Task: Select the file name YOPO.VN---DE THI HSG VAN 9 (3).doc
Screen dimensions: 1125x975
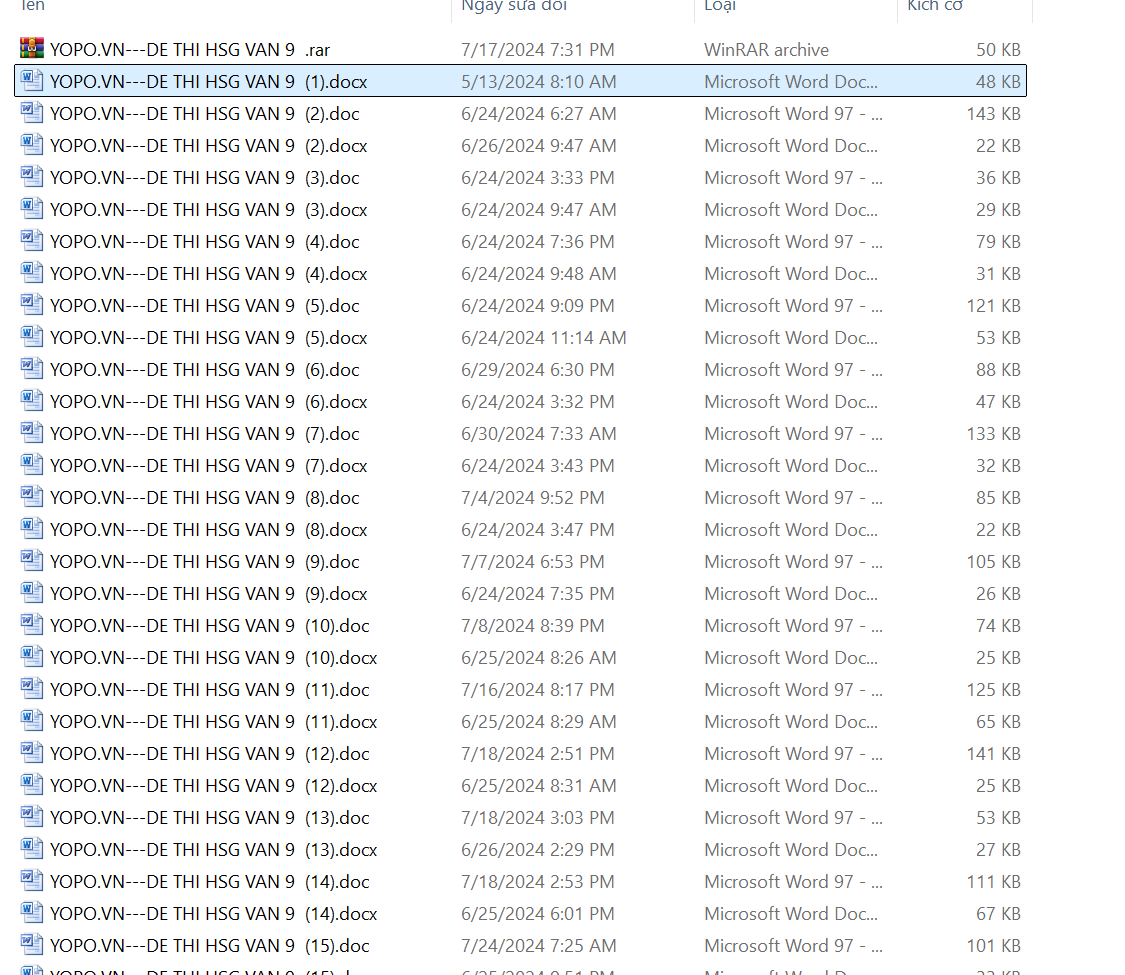Action: [x=205, y=177]
